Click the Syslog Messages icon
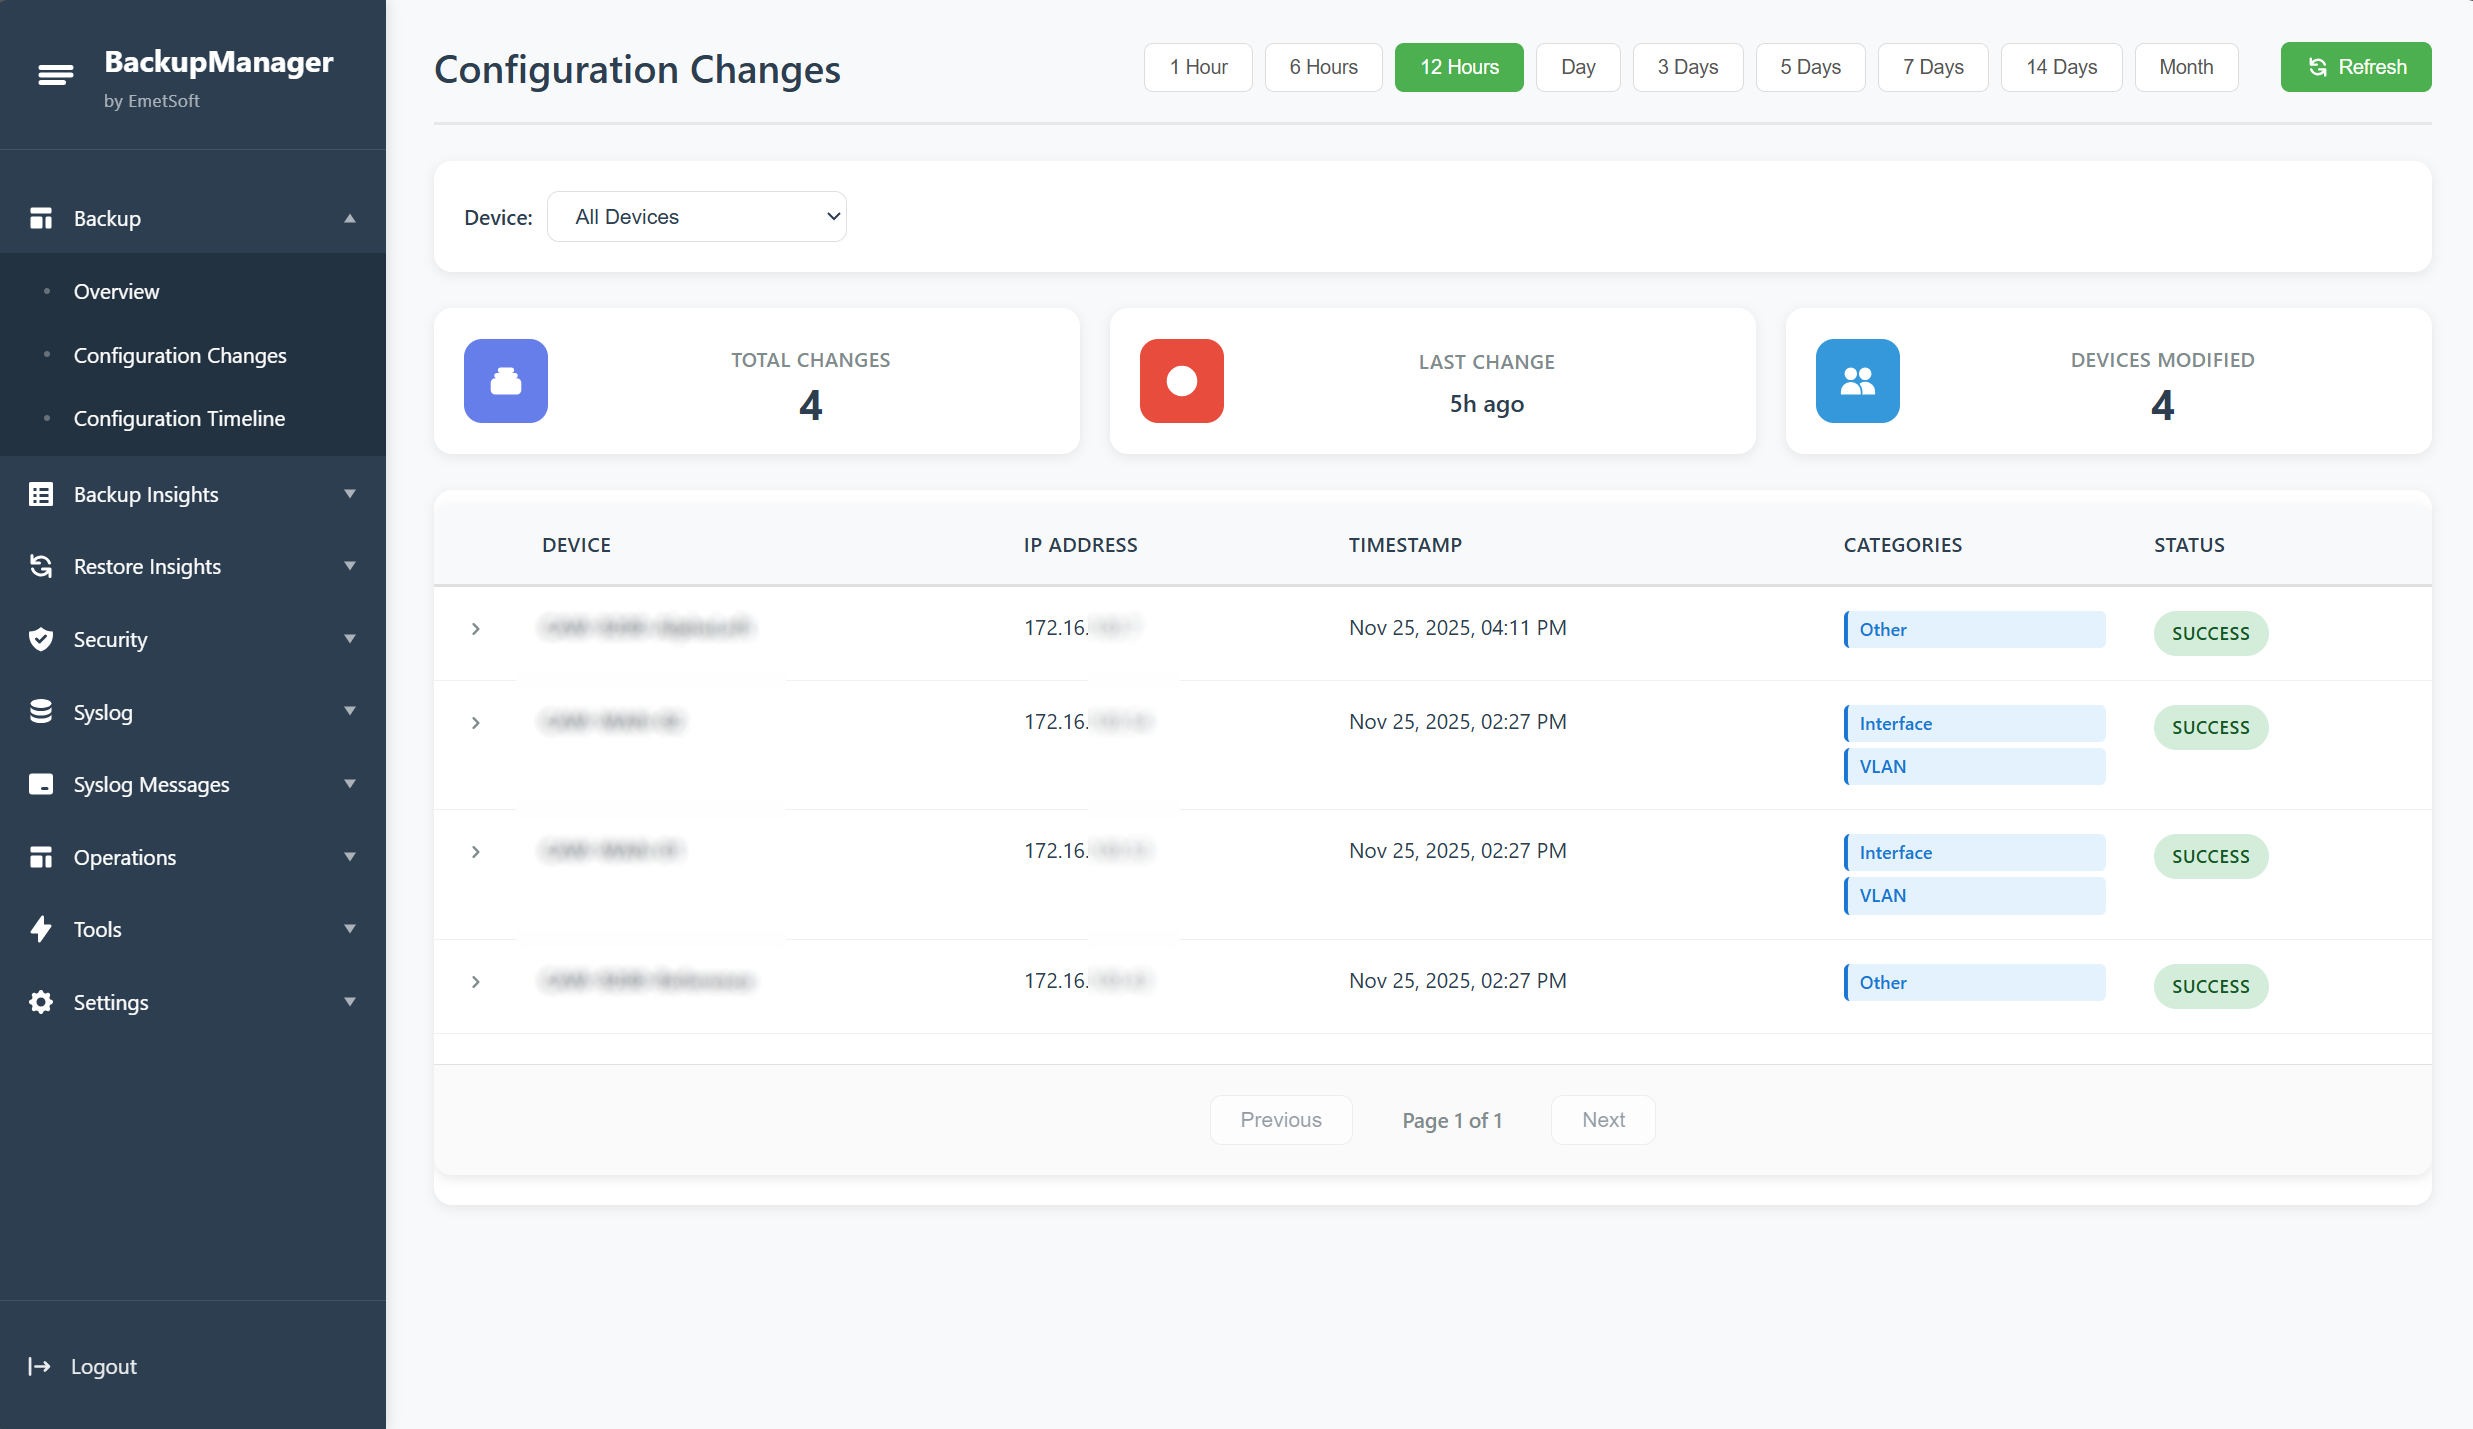The image size is (2473, 1429). (41, 784)
